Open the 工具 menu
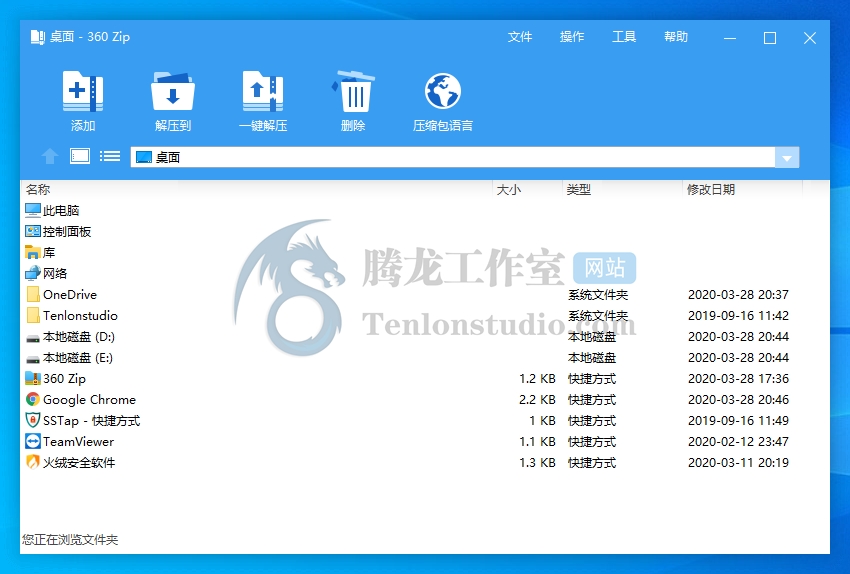Screen dimensions: 850x574 tap(623, 36)
